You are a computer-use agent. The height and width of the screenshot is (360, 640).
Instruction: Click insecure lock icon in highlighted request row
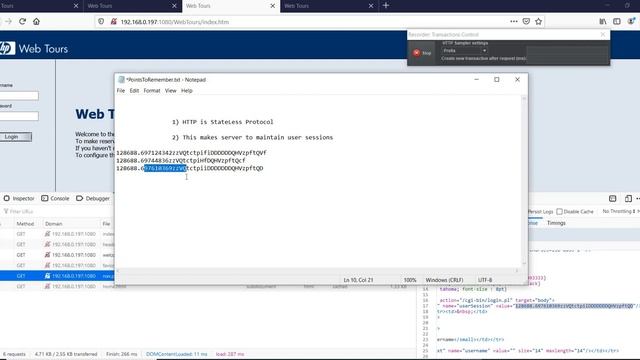pyautogui.click(x=47, y=276)
